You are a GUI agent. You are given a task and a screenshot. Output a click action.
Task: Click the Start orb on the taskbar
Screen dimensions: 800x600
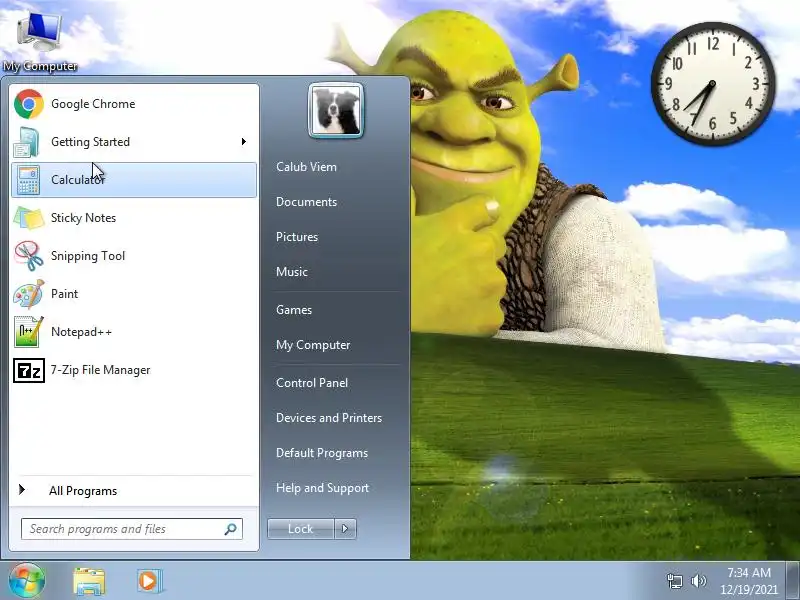(x=27, y=581)
